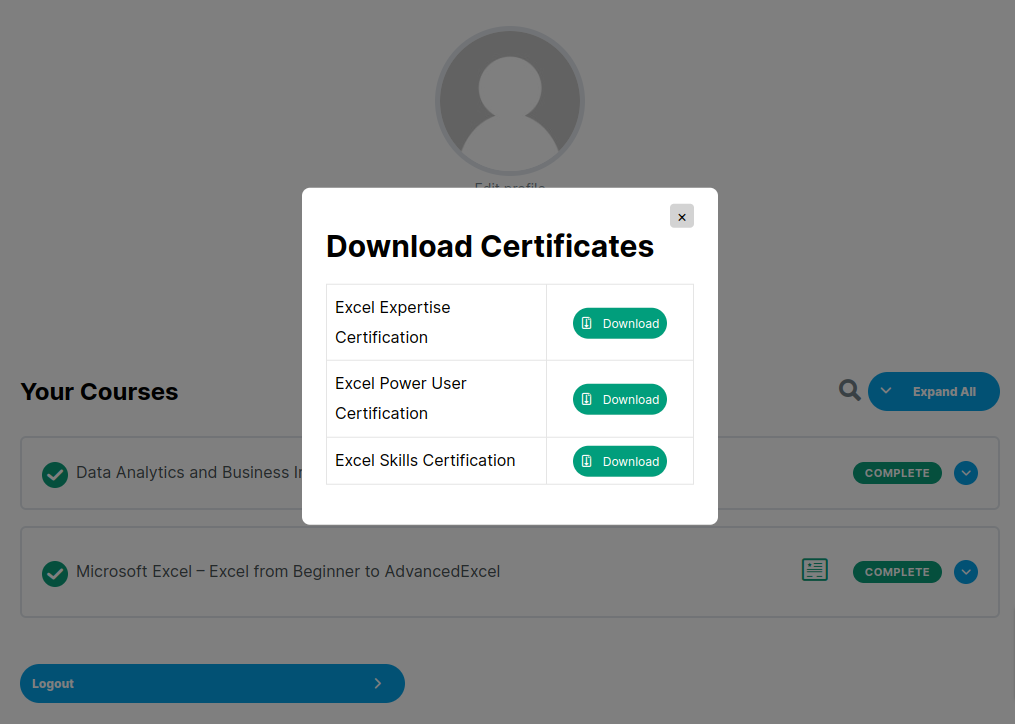
Task: Click green checkmark beside Microsoft Excel course
Action: [55, 573]
